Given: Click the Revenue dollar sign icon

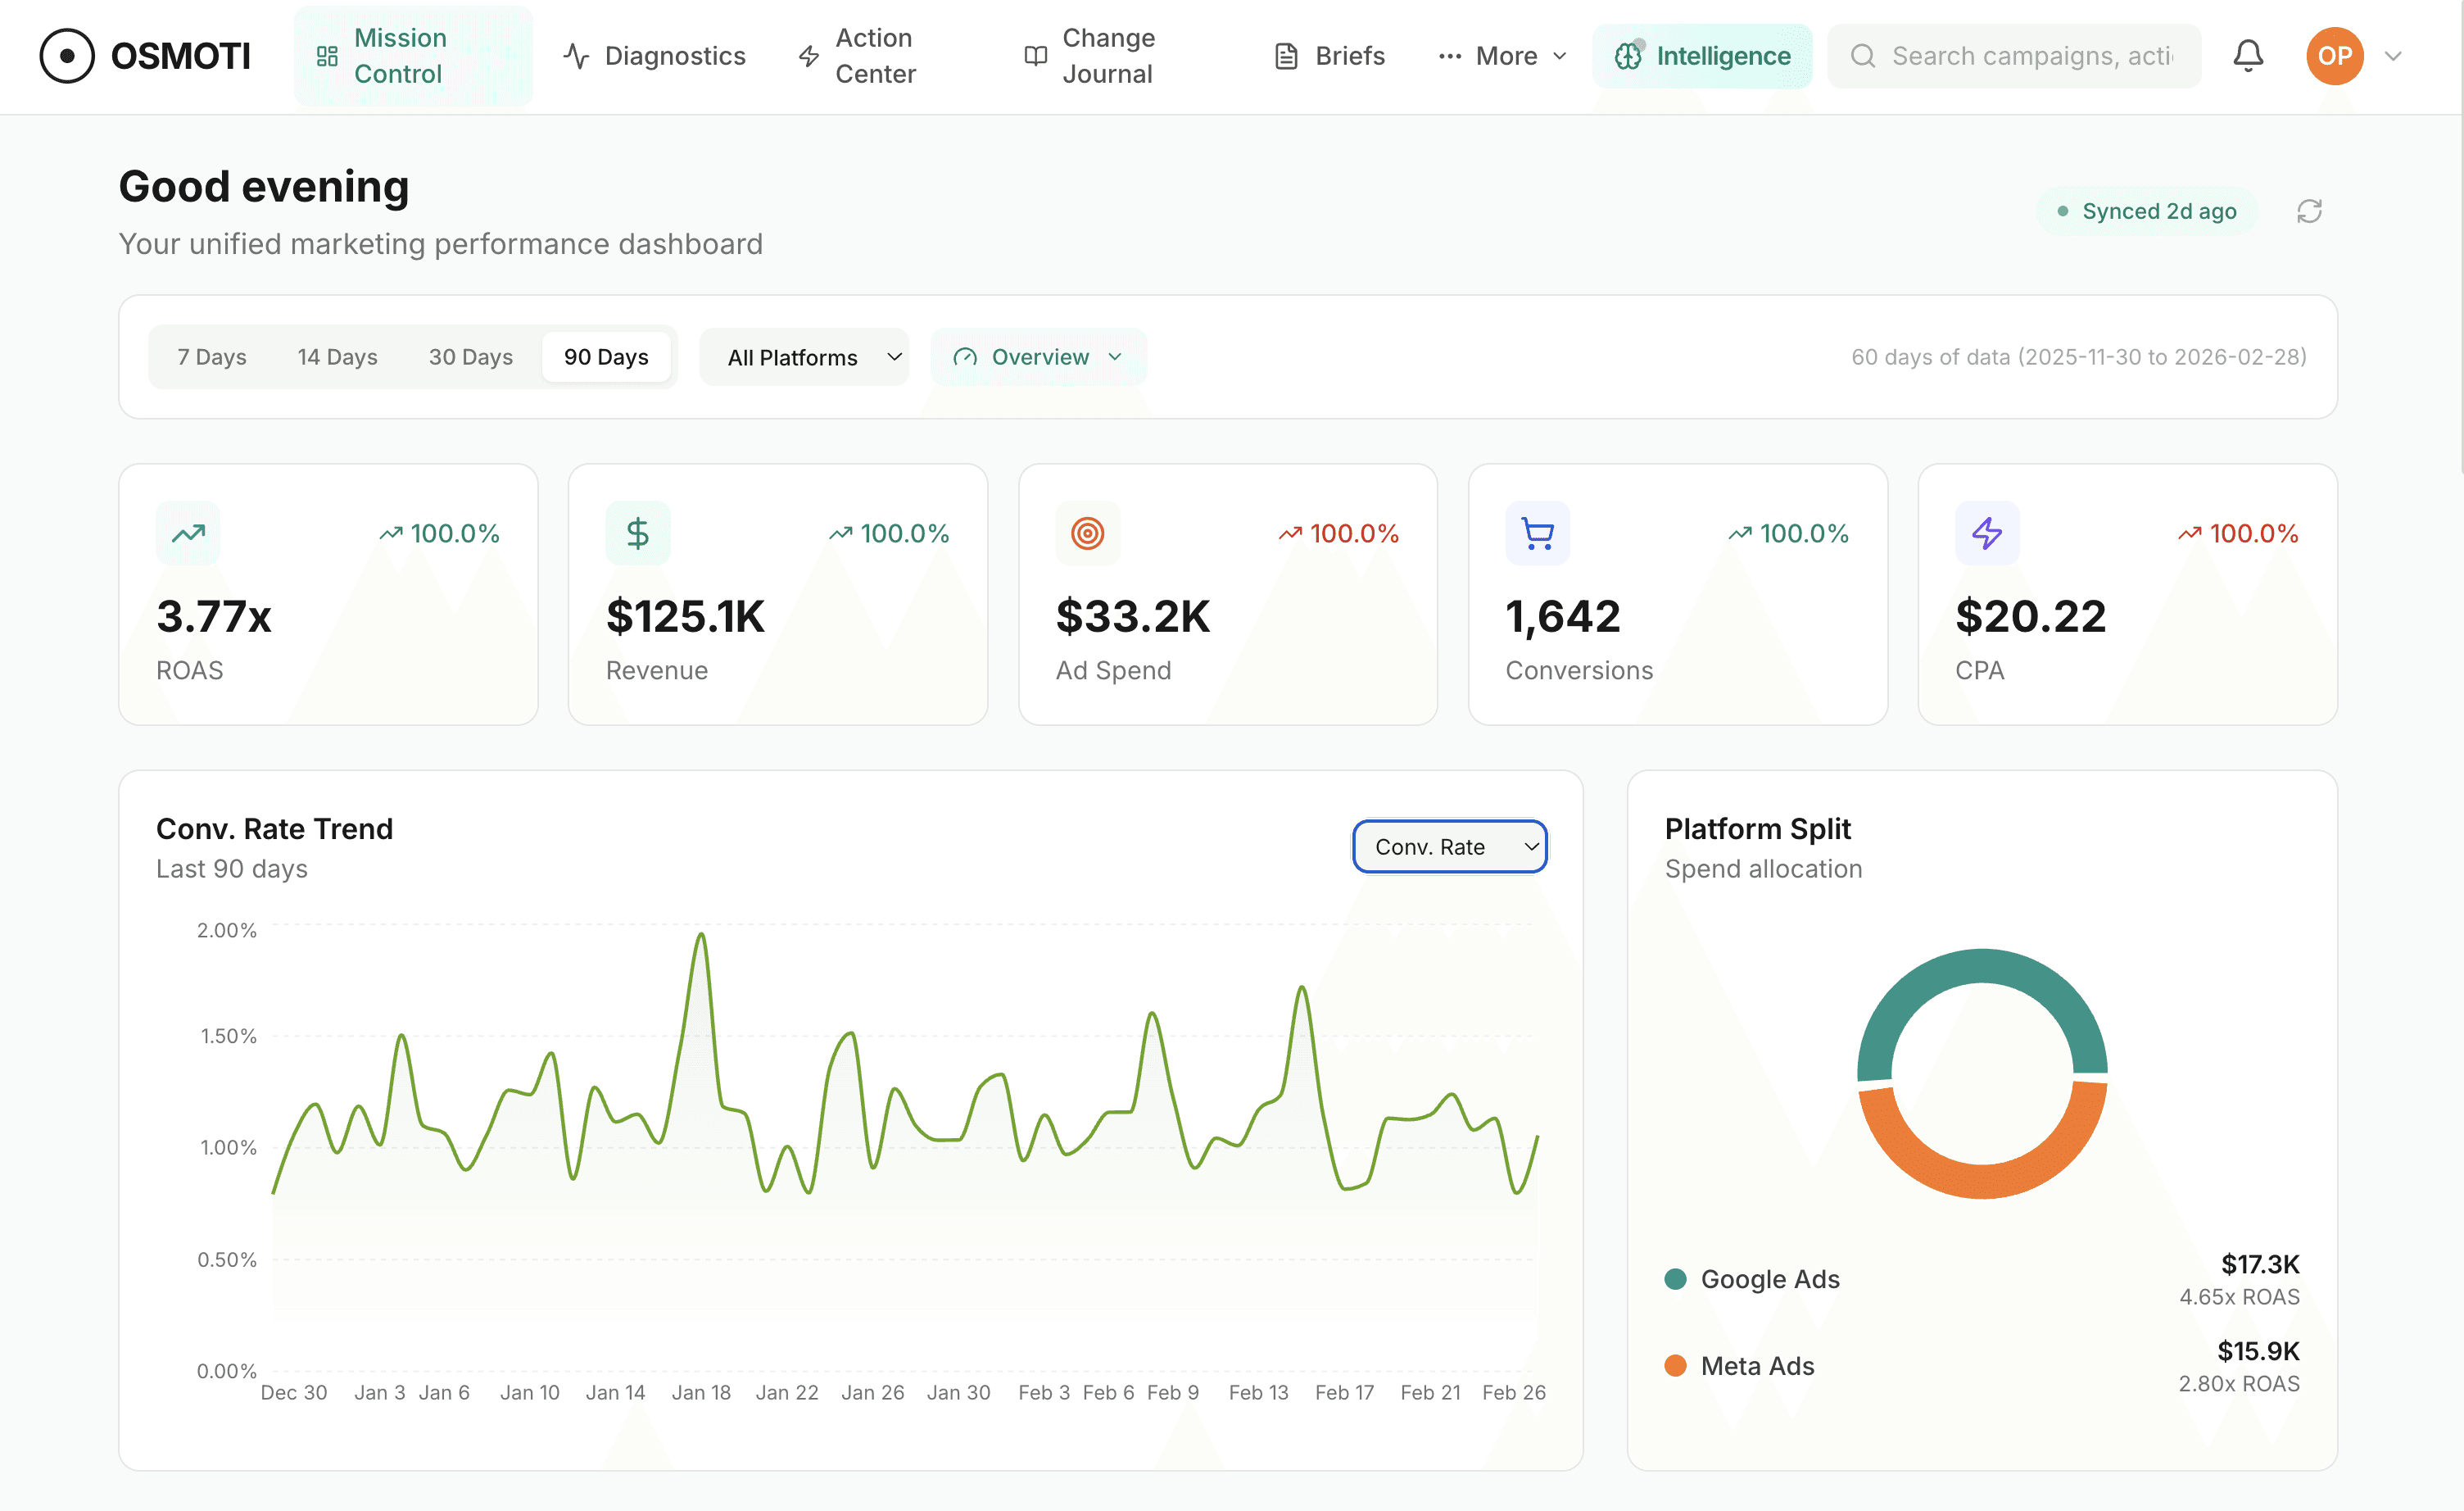Looking at the screenshot, I should (x=637, y=533).
